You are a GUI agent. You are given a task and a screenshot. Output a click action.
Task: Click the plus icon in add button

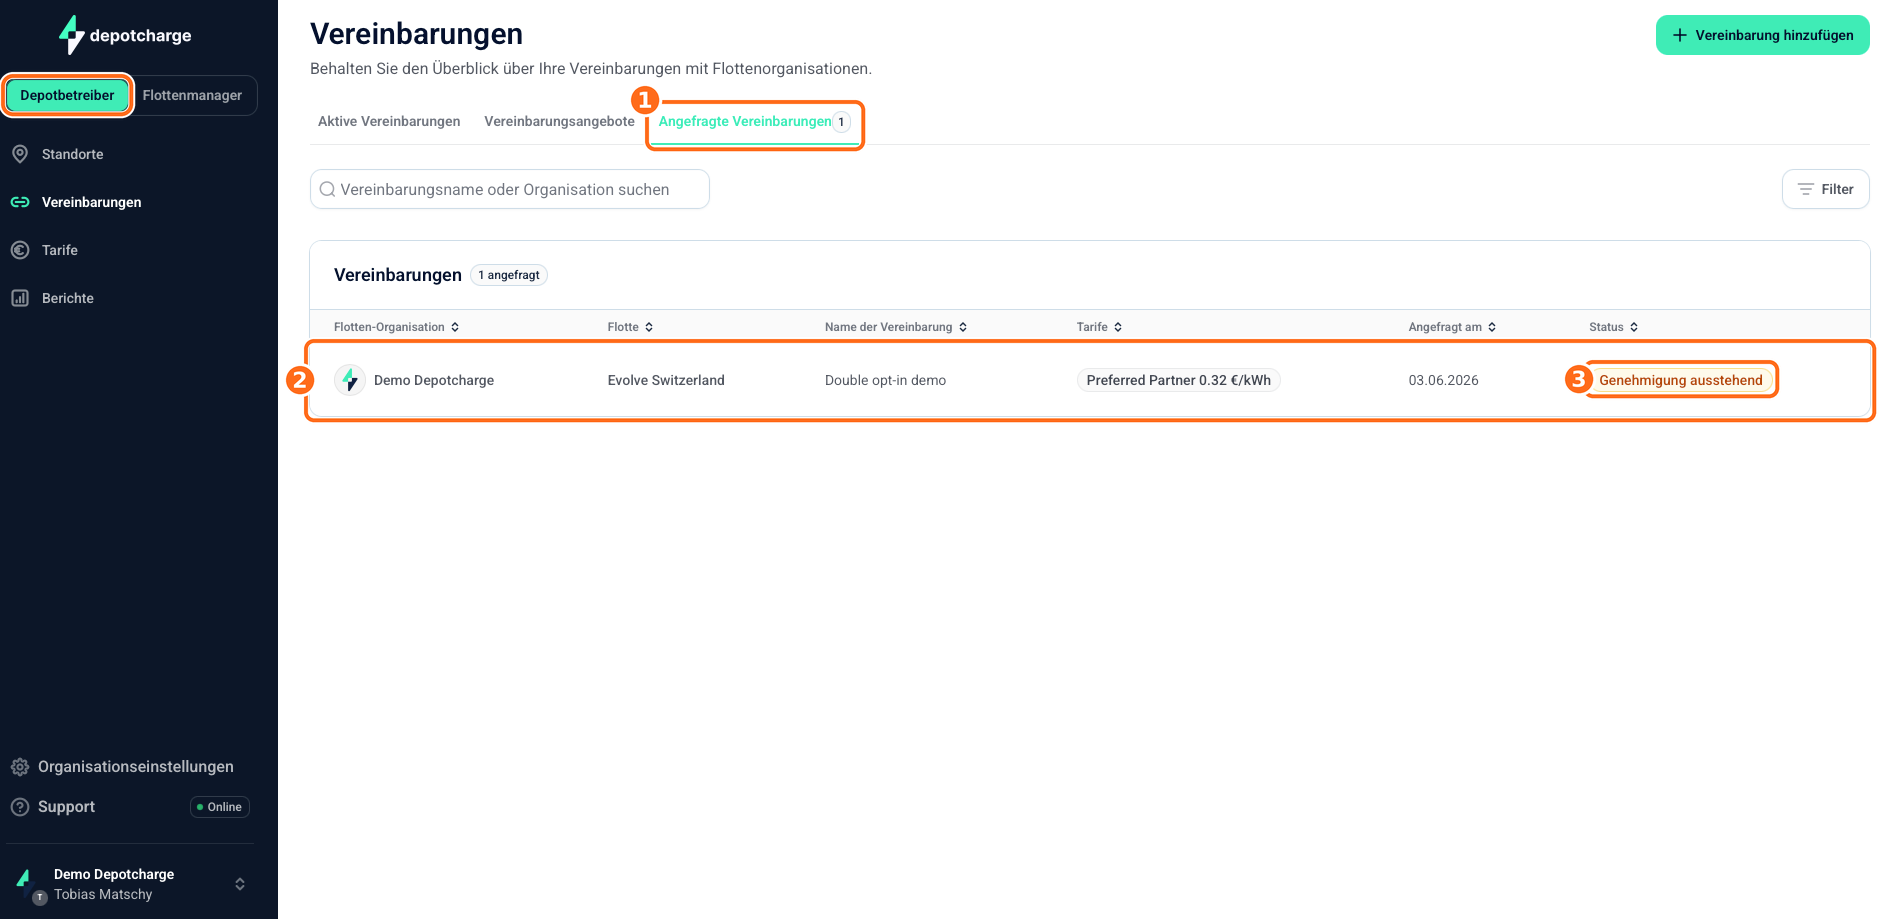point(1680,35)
